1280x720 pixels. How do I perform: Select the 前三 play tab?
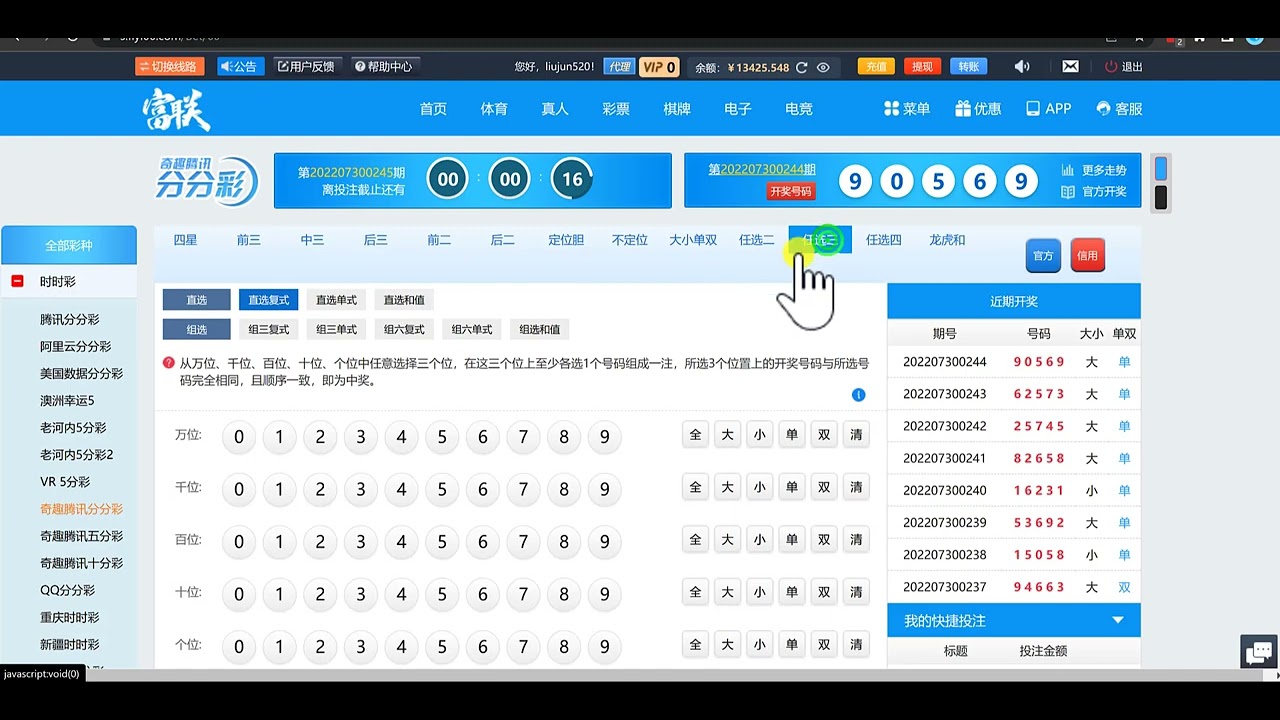[x=248, y=240]
